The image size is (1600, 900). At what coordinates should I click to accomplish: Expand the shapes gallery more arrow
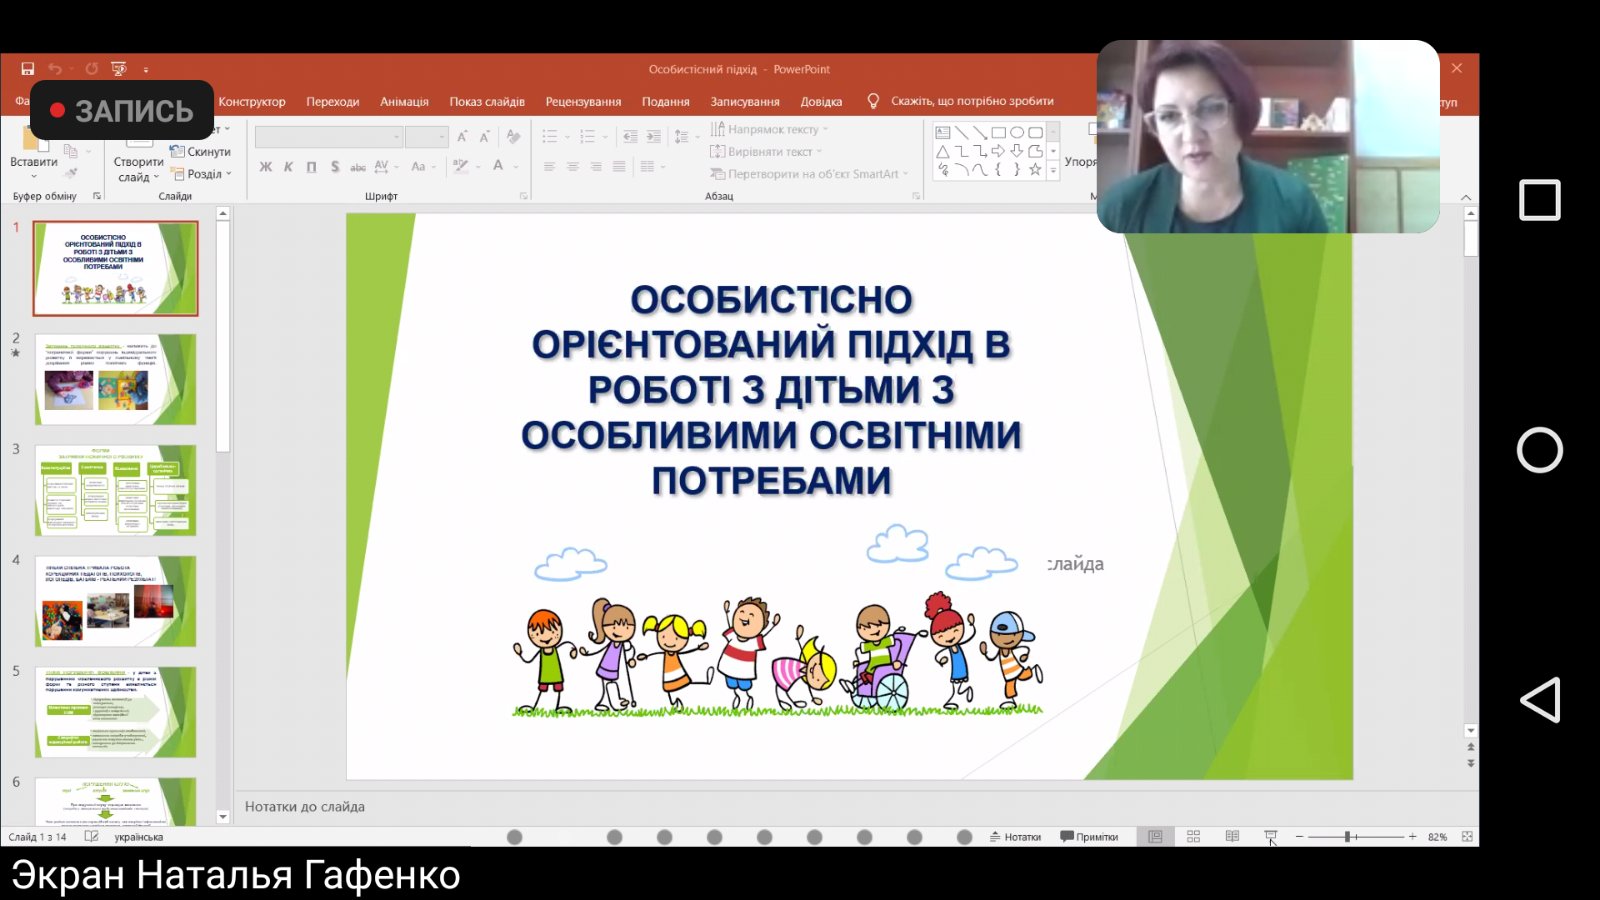(x=1053, y=170)
